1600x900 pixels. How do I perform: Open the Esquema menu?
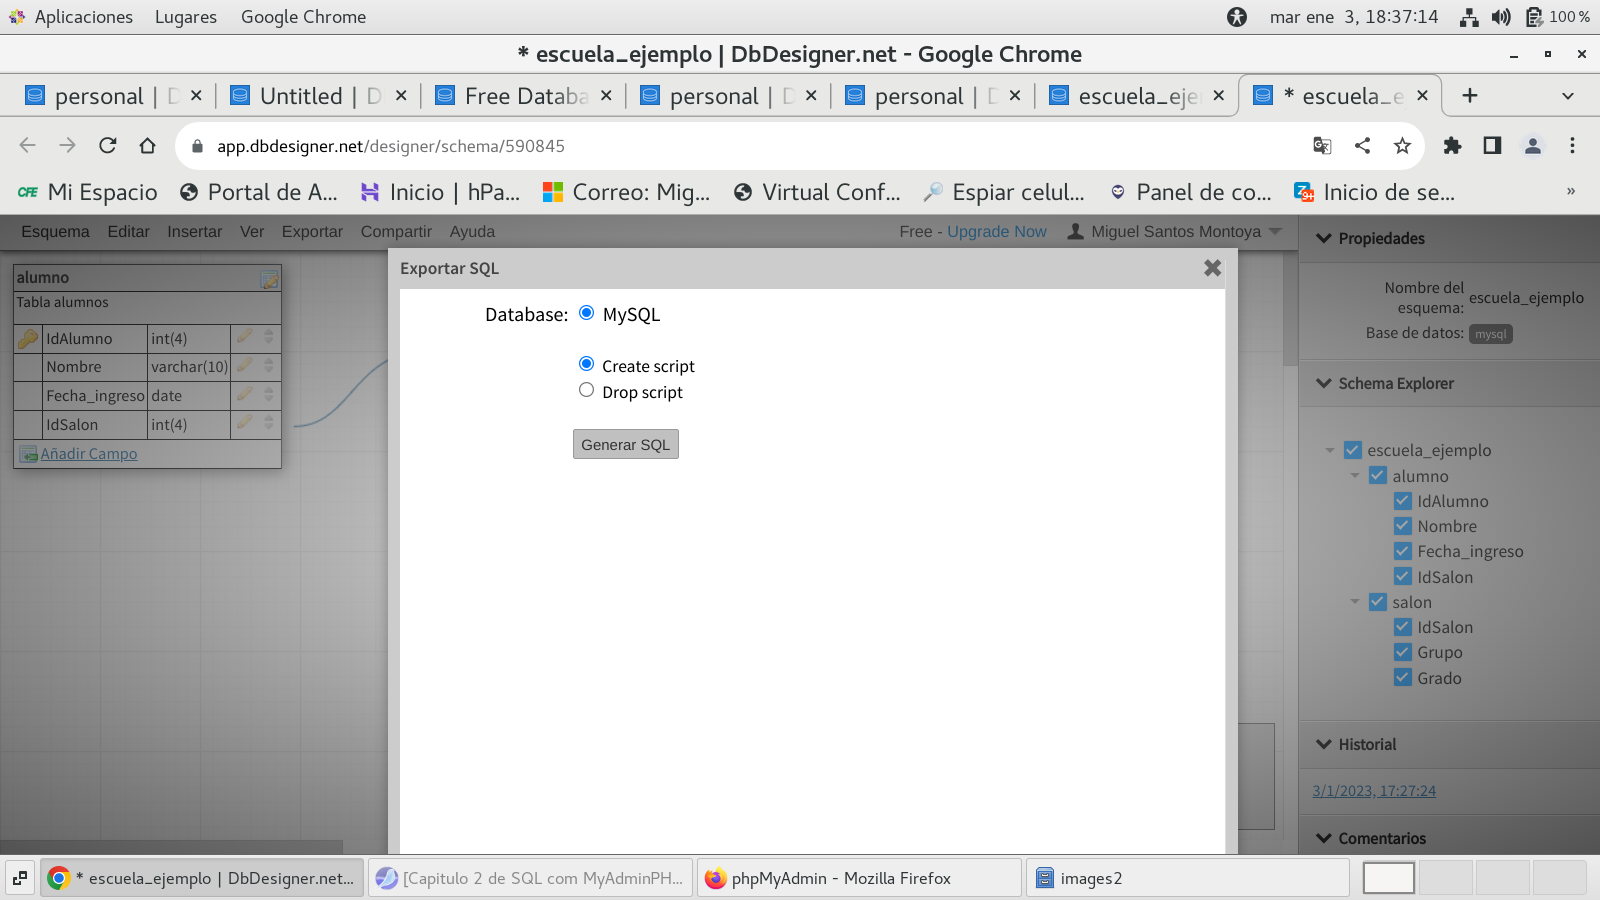(x=55, y=232)
